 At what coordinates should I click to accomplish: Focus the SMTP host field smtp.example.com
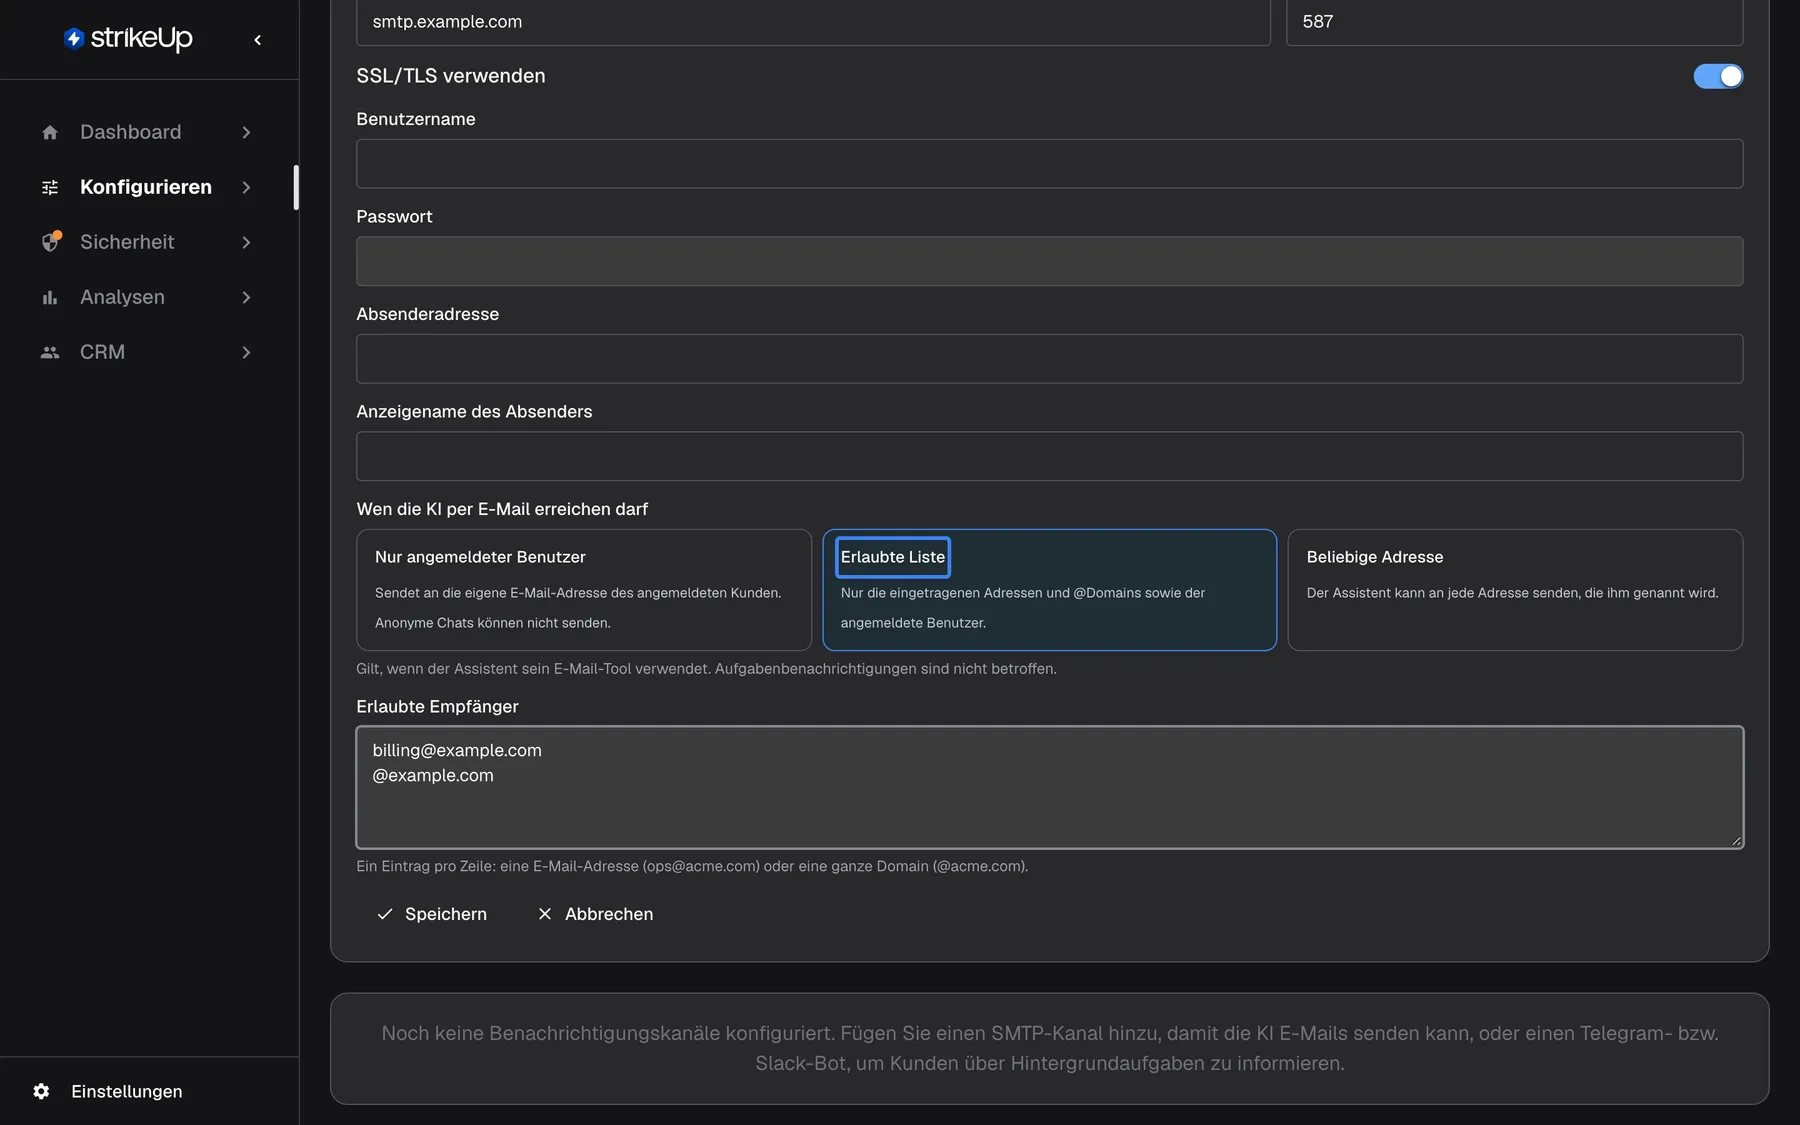click(813, 22)
